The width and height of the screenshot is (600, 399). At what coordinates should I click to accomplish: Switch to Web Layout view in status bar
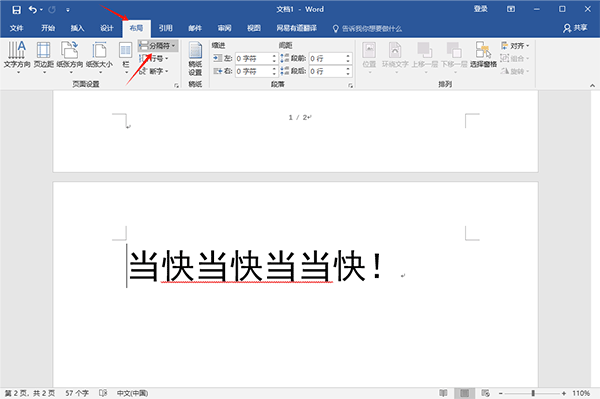(x=486, y=393)
